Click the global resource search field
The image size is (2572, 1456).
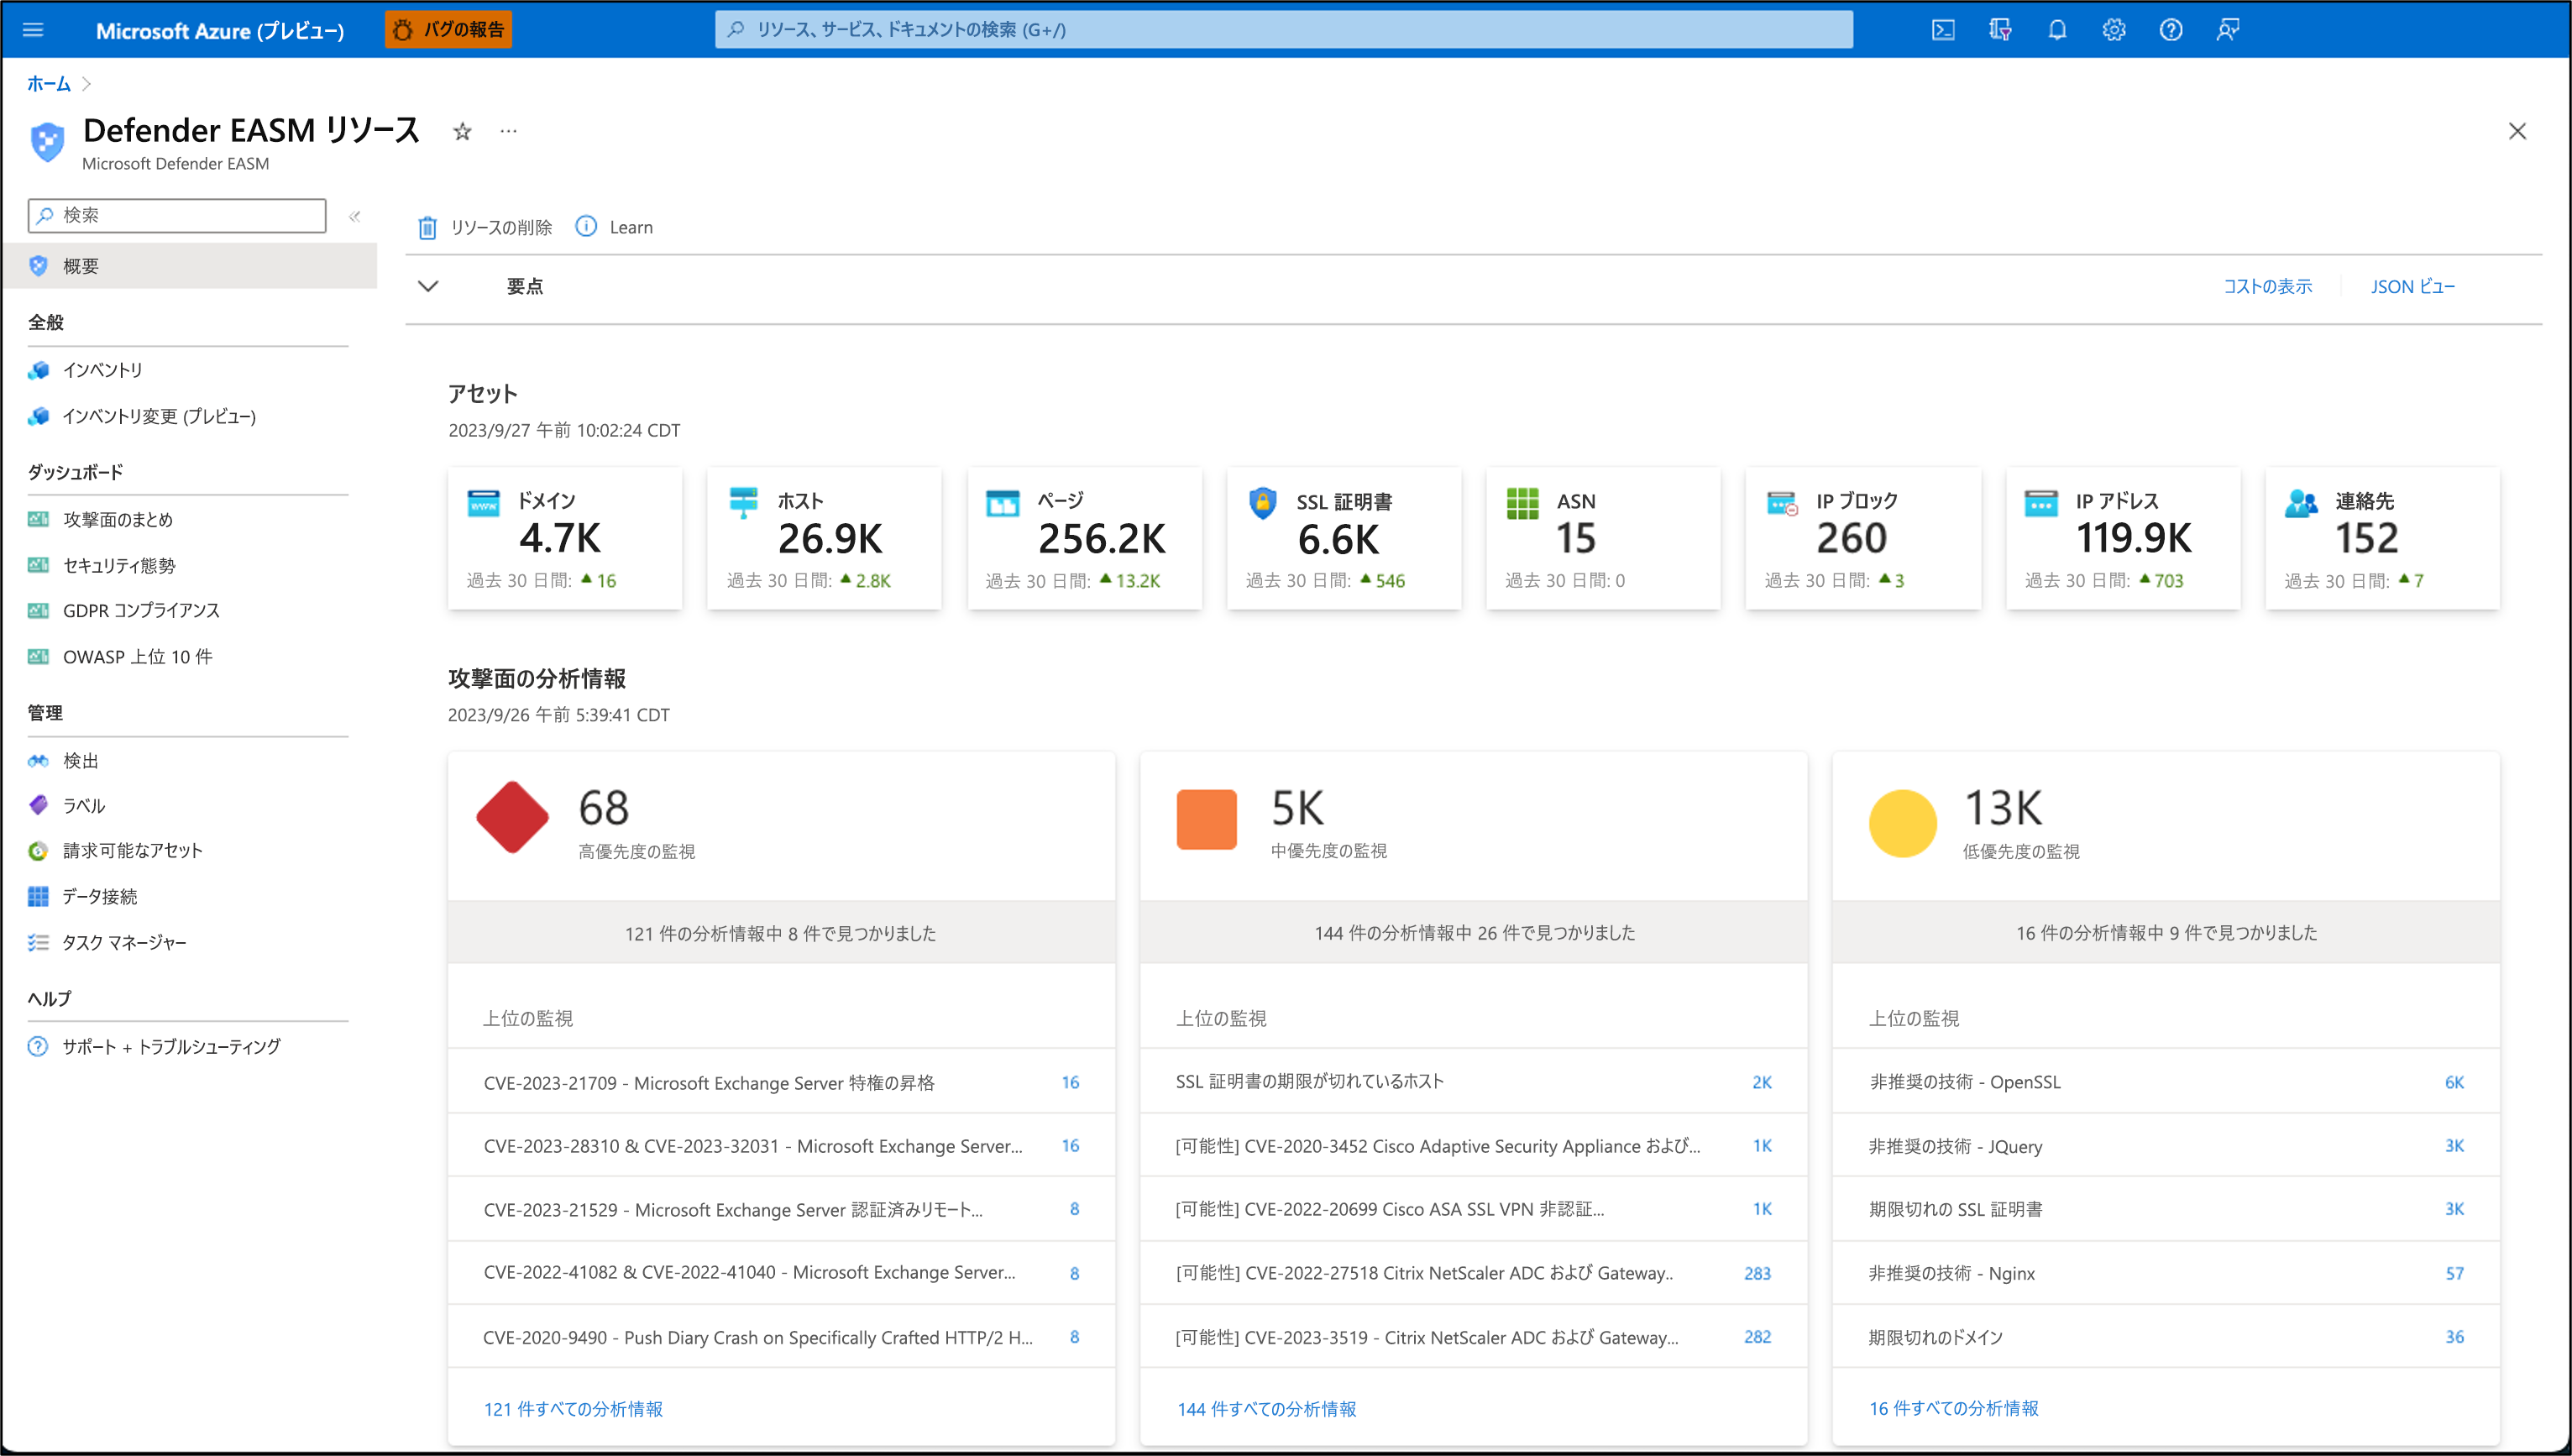coord(1283,30)
